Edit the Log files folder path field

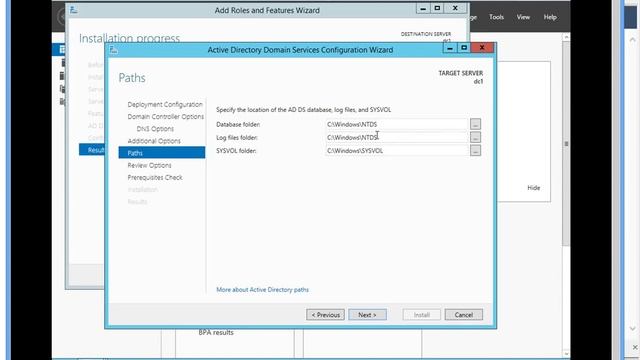coord(396,137)
